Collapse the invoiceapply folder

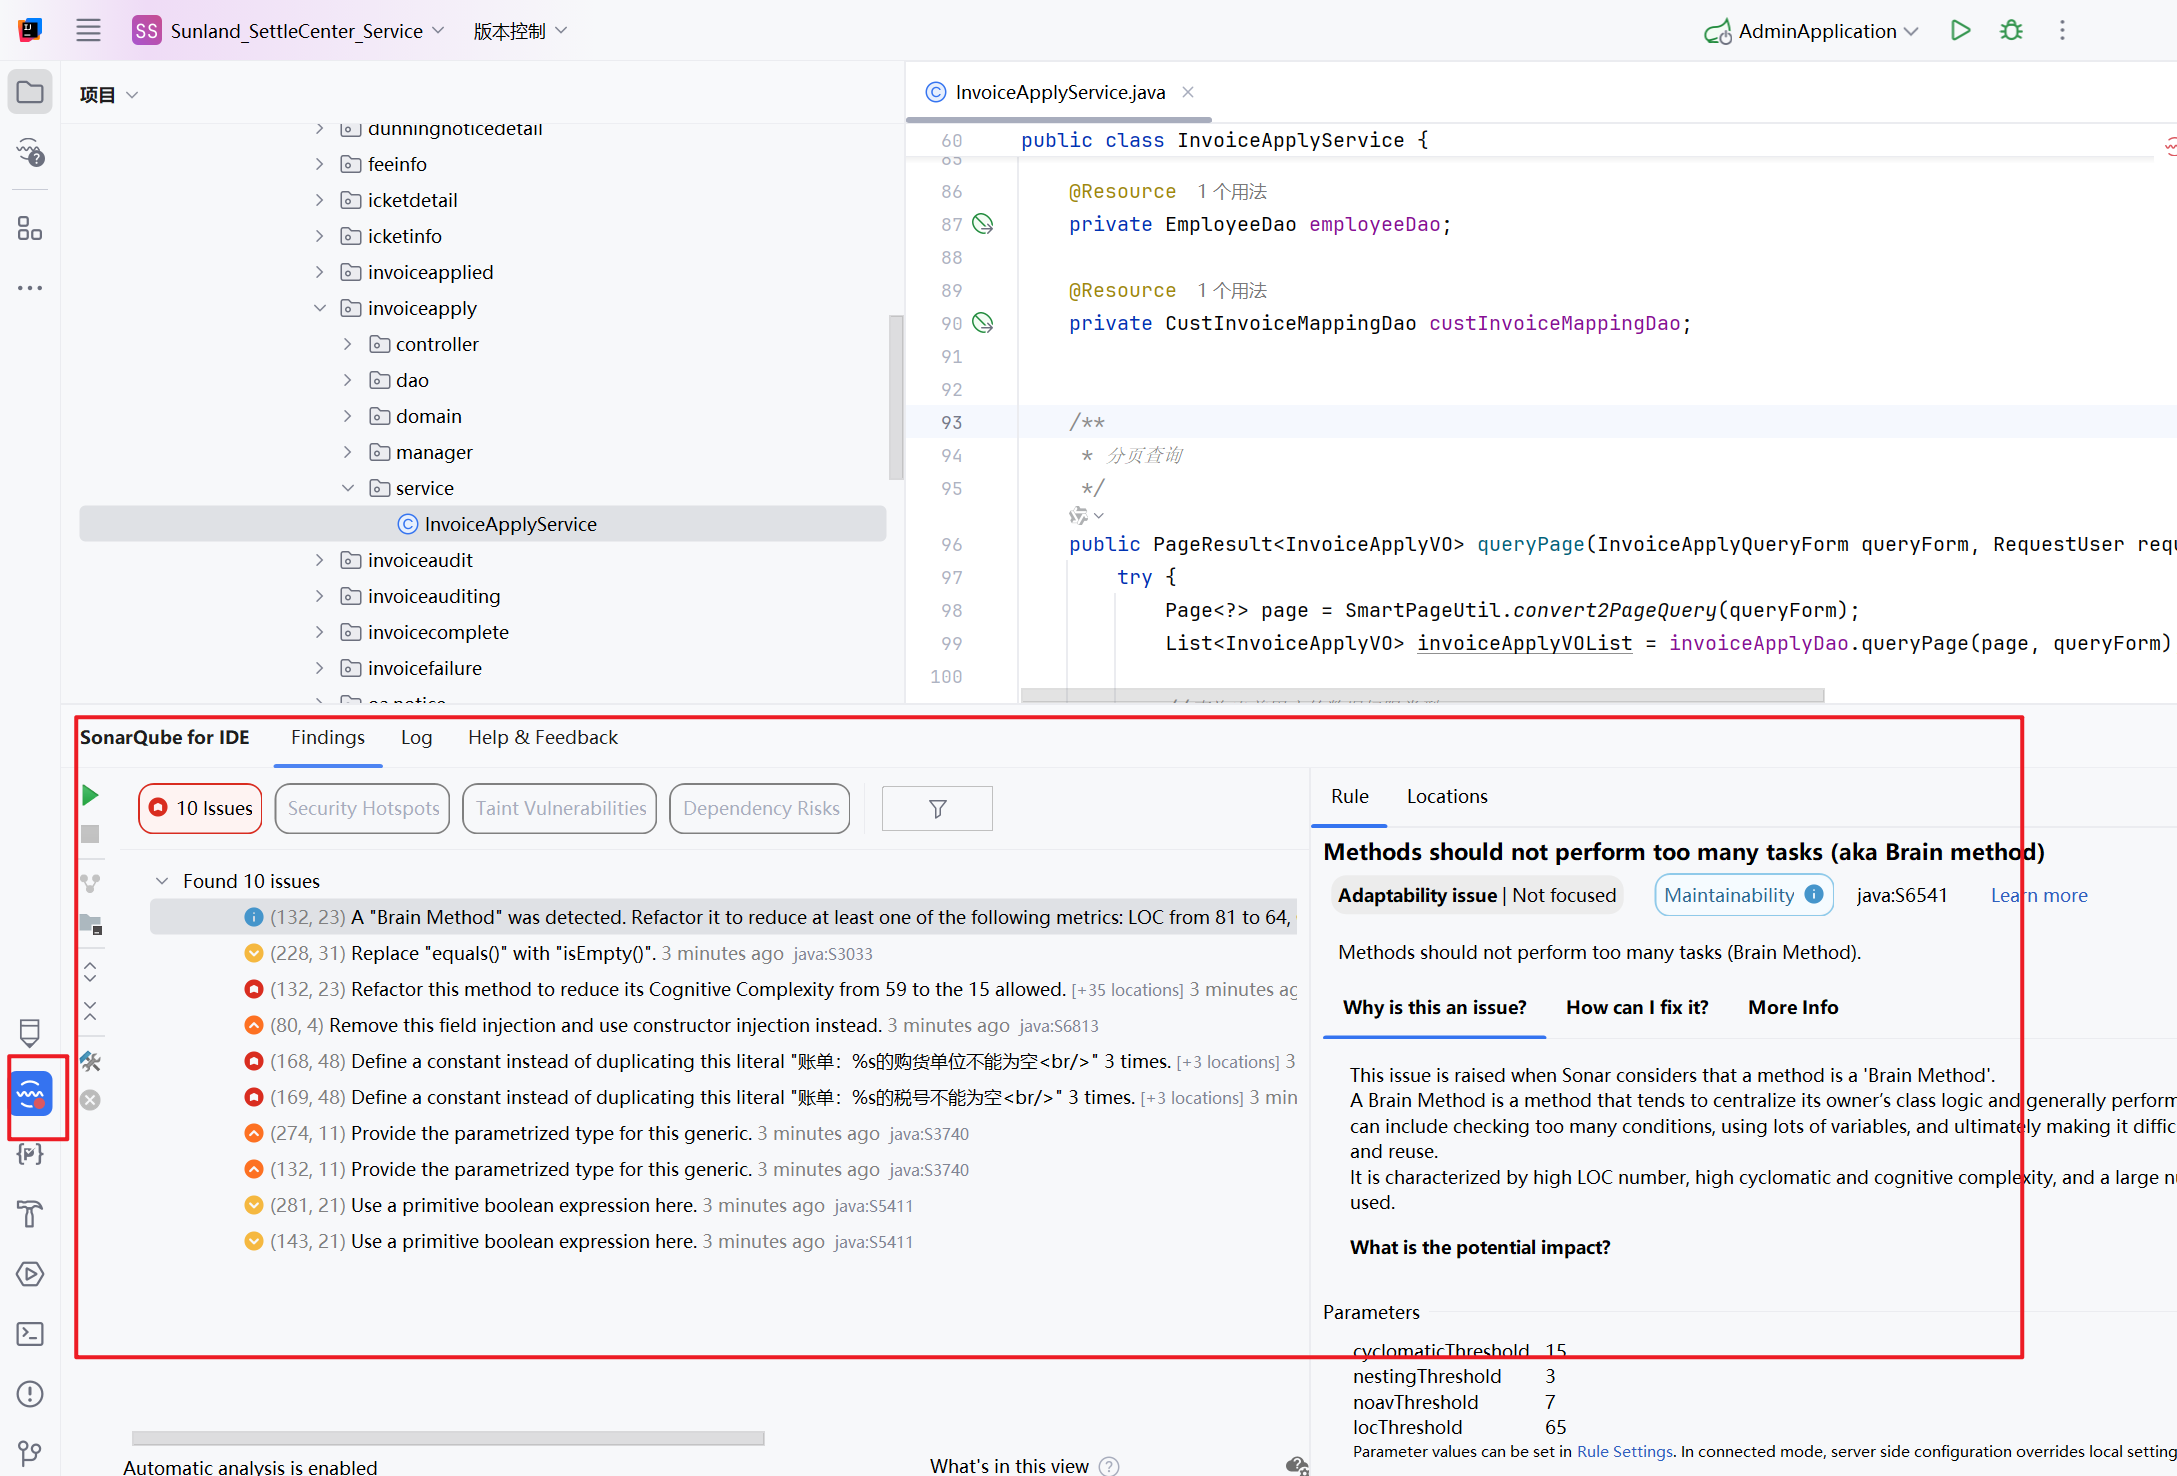pos(320,308)
